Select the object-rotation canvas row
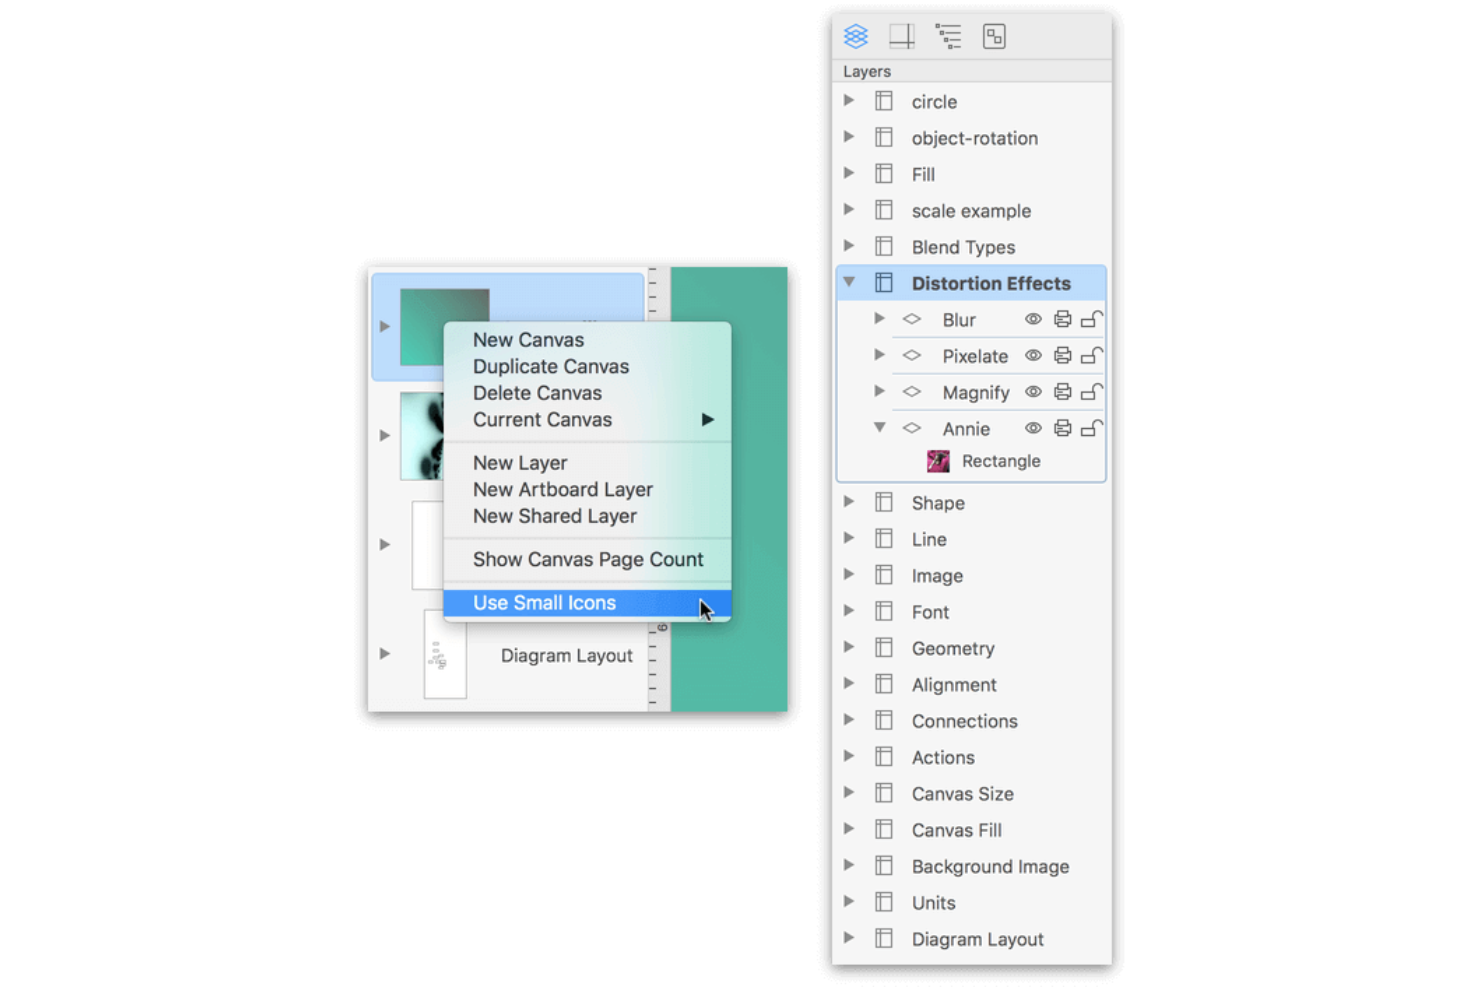This screenshot has height=987, width=1480. pyautogui.click(x=971, y=137)
